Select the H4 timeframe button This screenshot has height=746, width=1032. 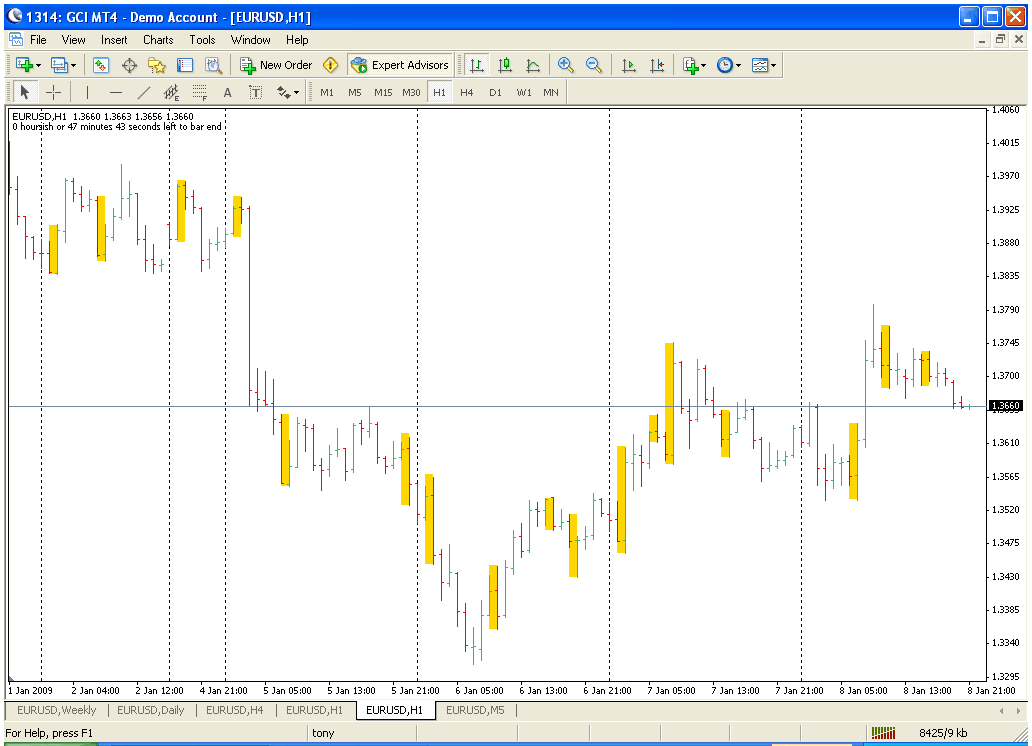(467, 92)
